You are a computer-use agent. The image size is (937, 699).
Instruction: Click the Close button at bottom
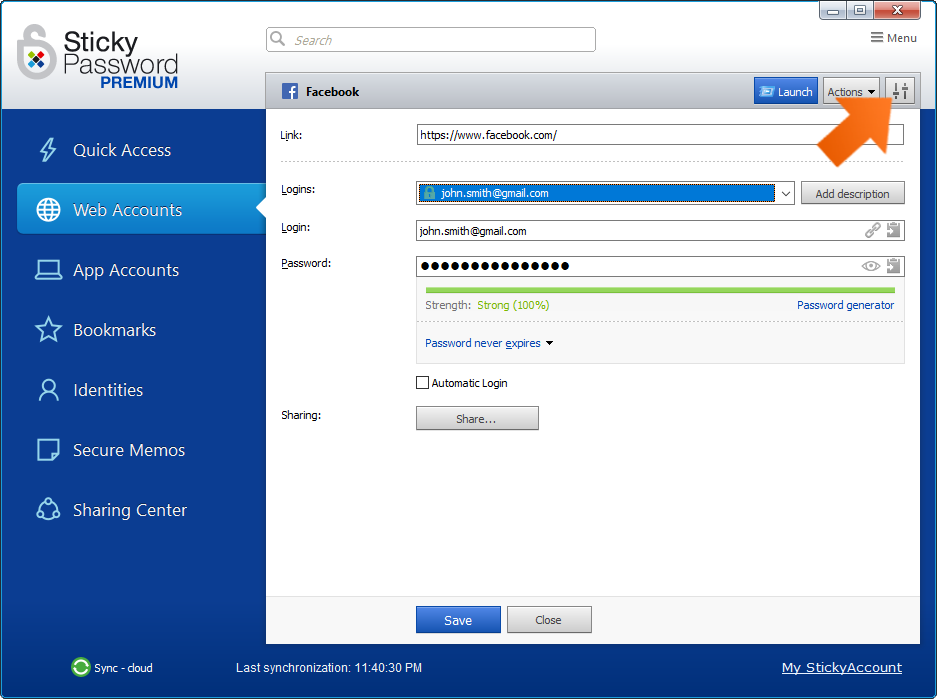click(549, 620)
